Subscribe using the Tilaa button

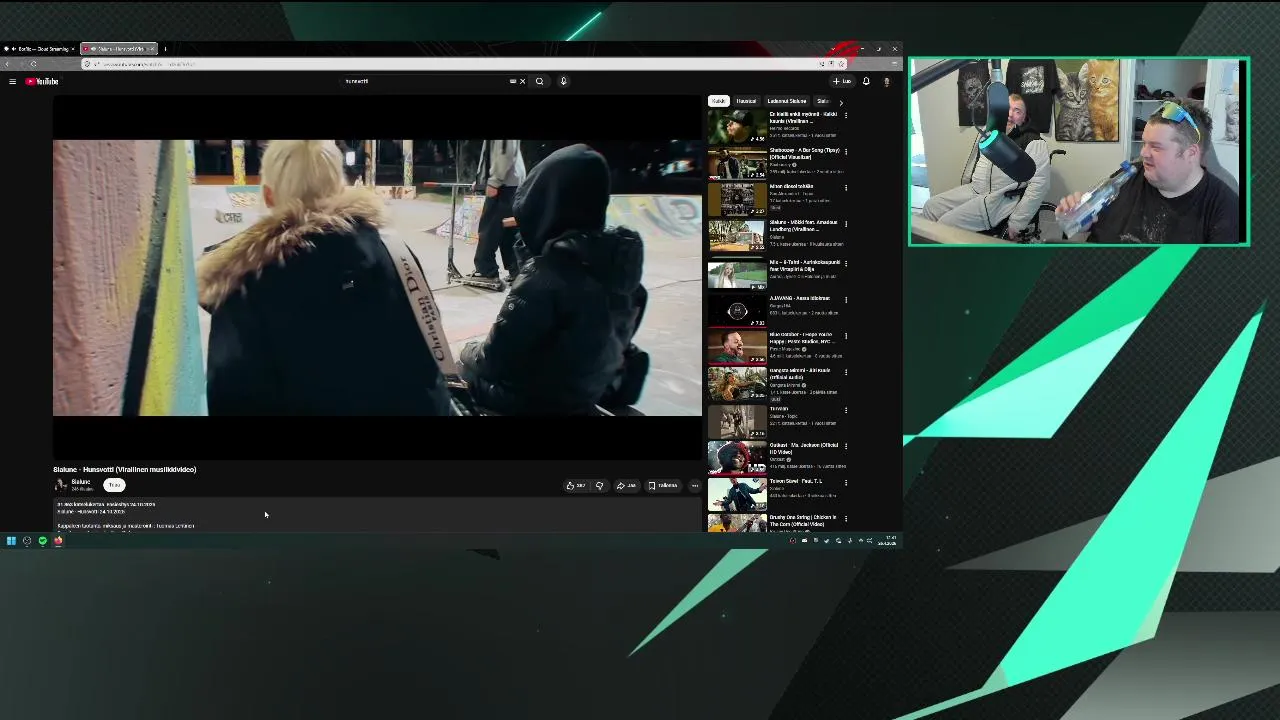(114, 485)
